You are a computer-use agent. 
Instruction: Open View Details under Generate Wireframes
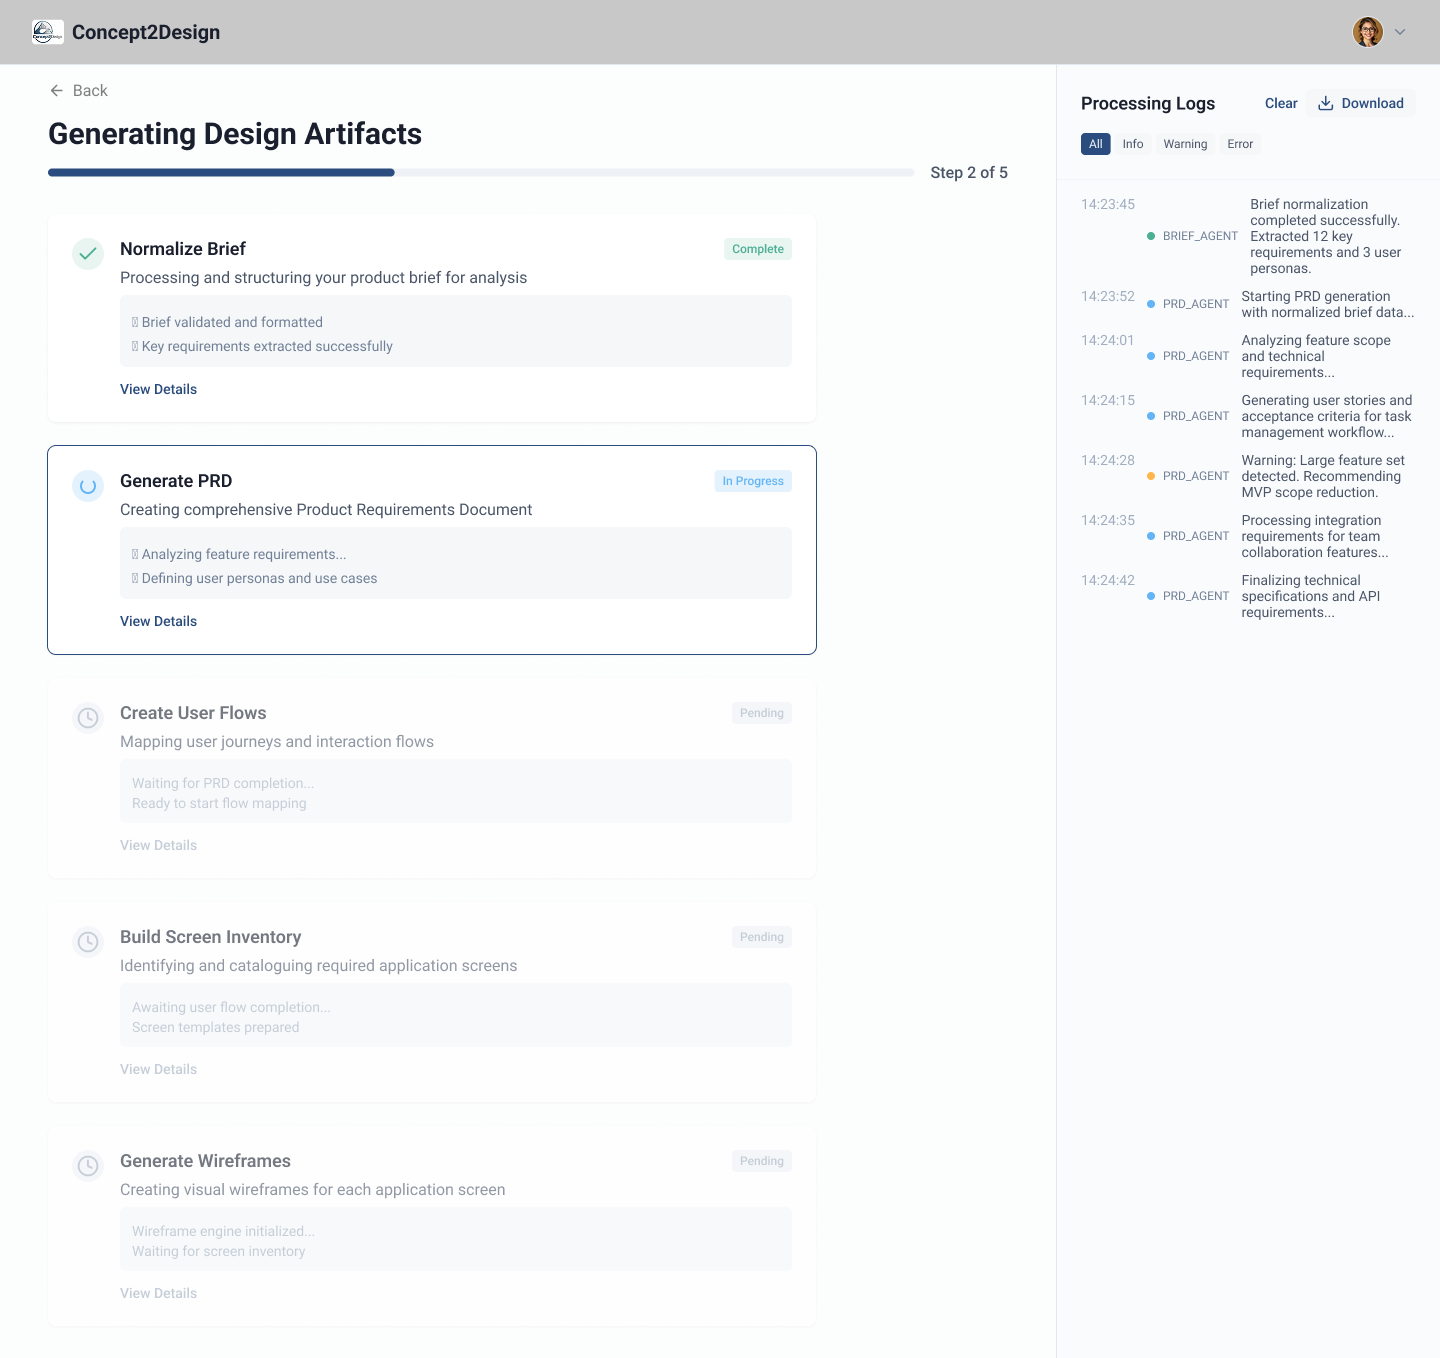pos(158,1293)
